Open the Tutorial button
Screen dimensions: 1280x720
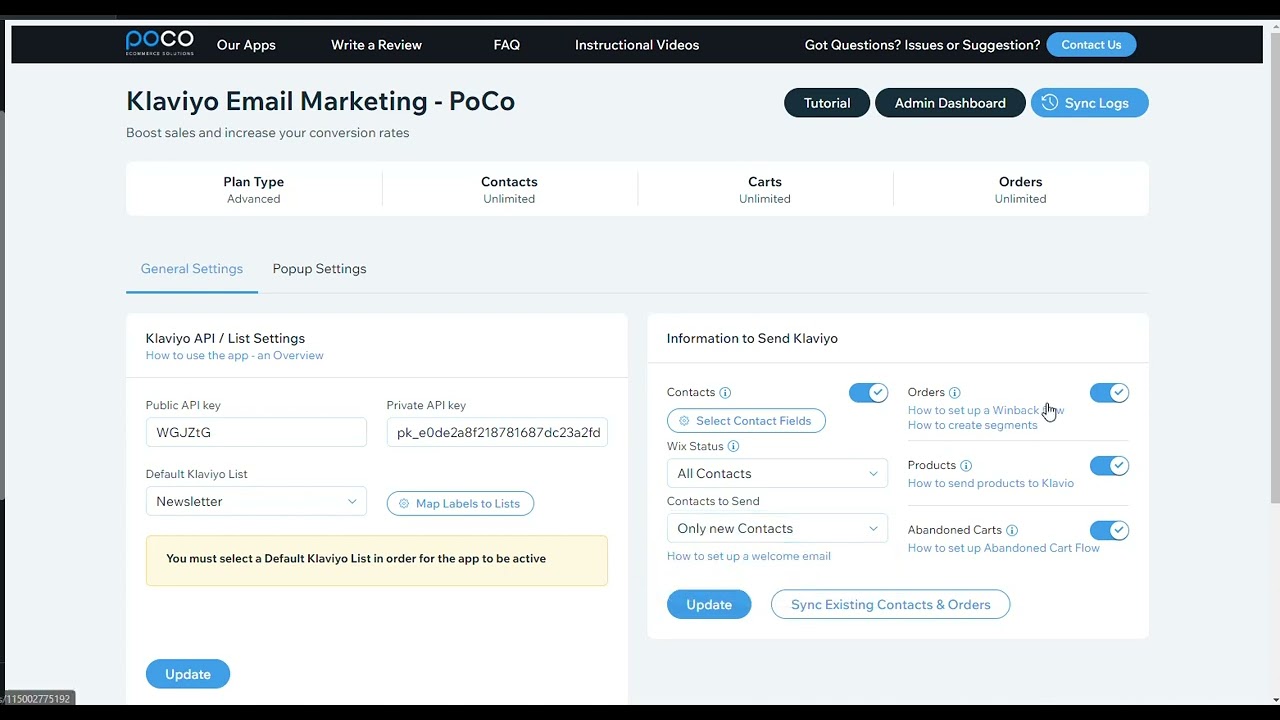[x=827, y=103]
